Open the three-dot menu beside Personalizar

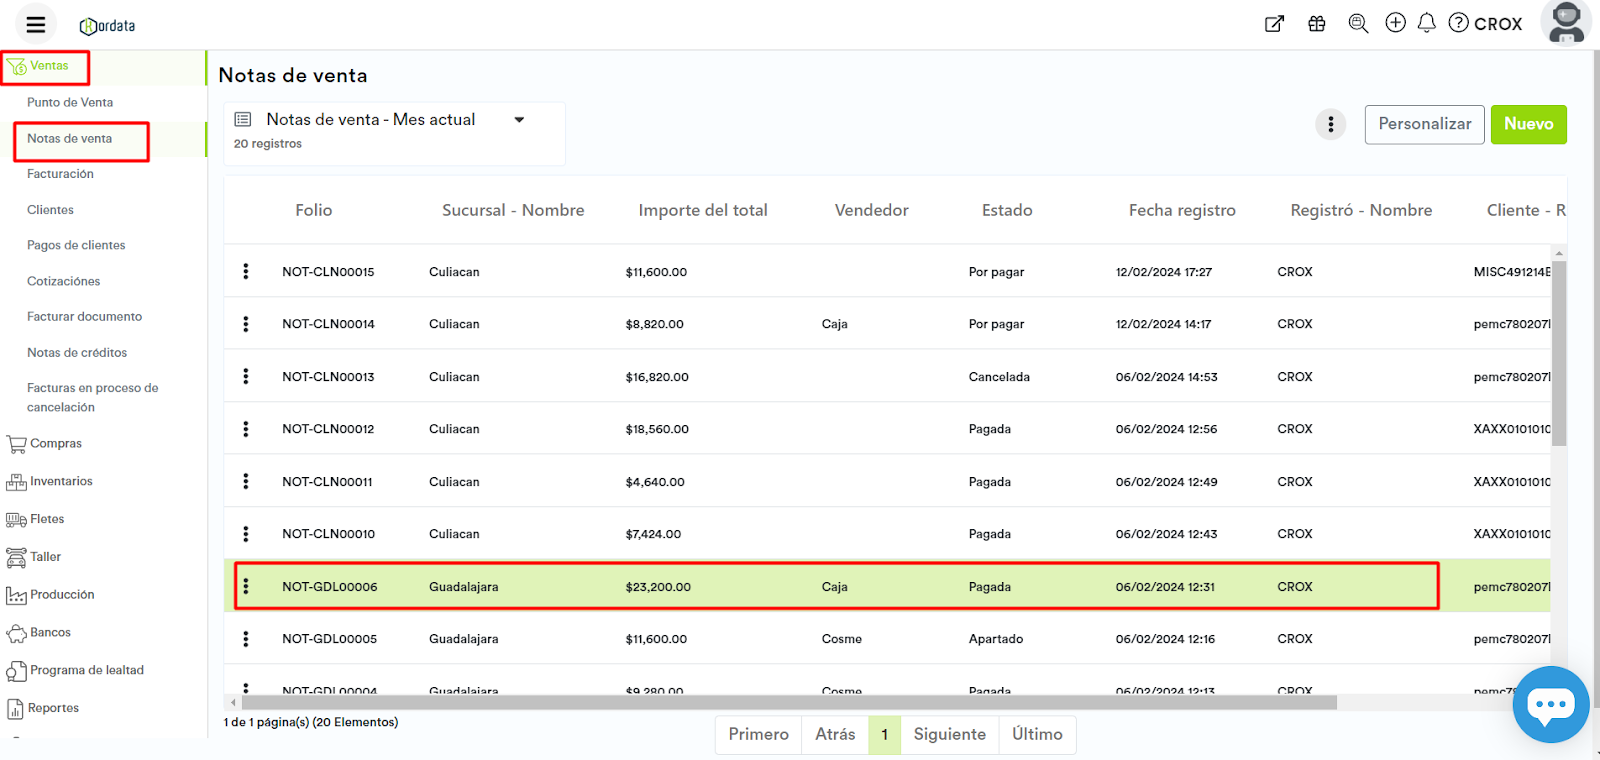pyautogui.click(x=1330, y=124)
